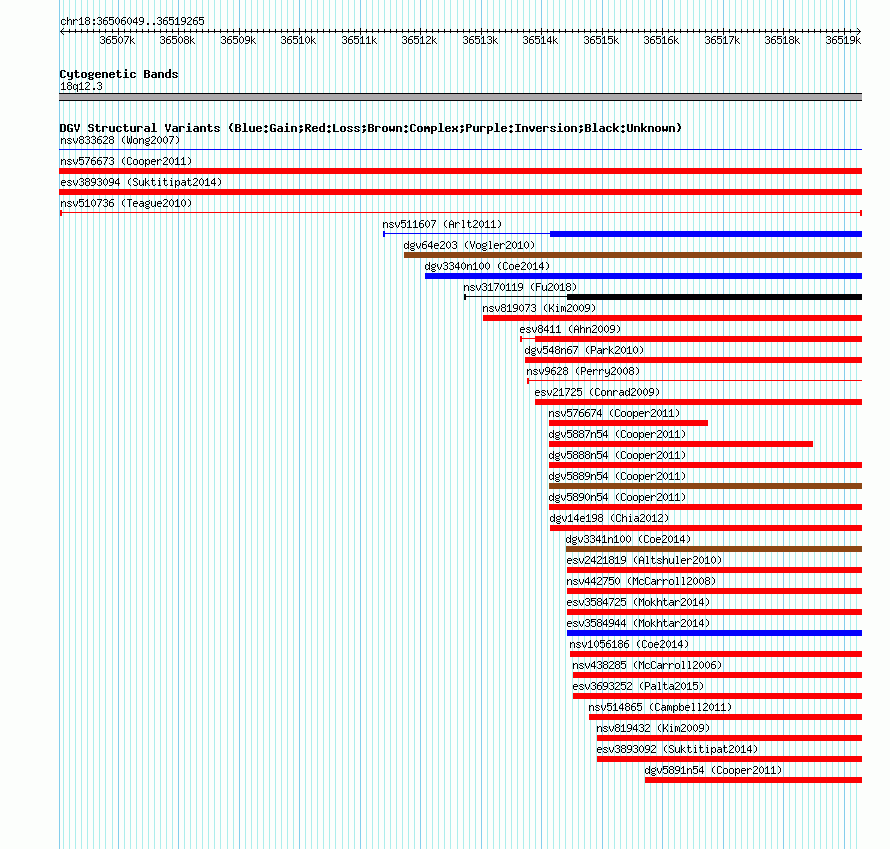Click the brown bar under dgv3341n100

click(x=713, y=549)
